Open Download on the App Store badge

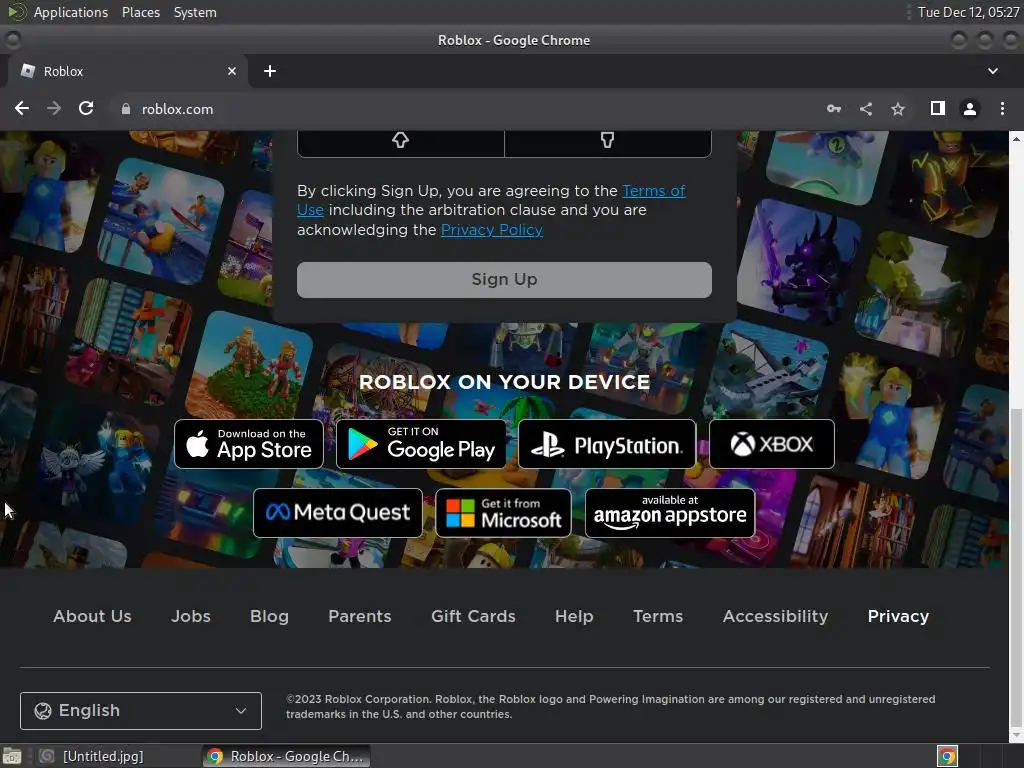249,444
